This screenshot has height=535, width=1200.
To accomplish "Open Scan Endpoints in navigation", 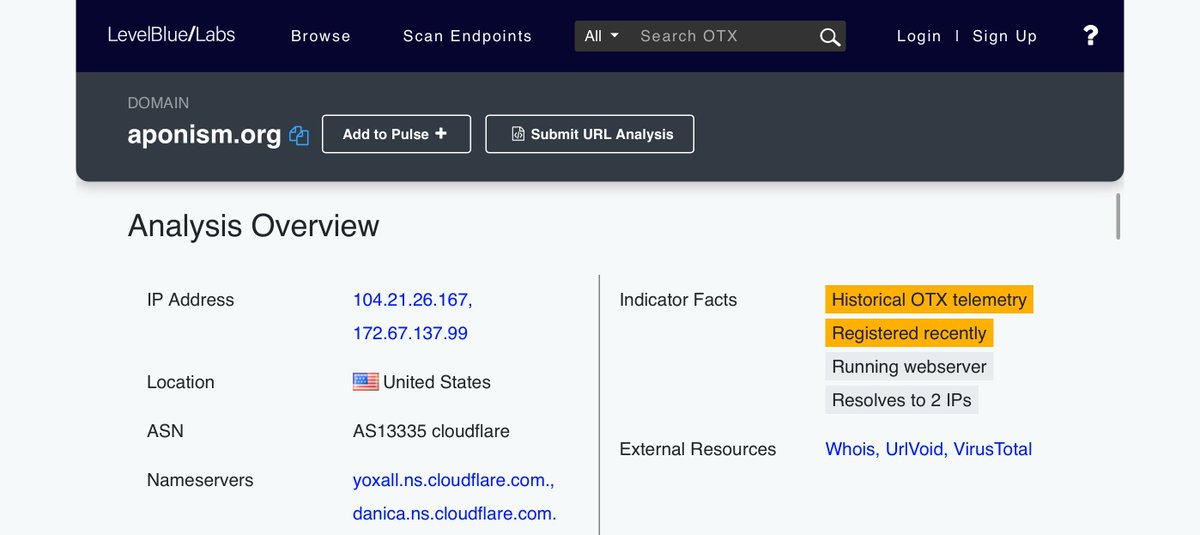I will pyautogui.click(x=467, y=36).
